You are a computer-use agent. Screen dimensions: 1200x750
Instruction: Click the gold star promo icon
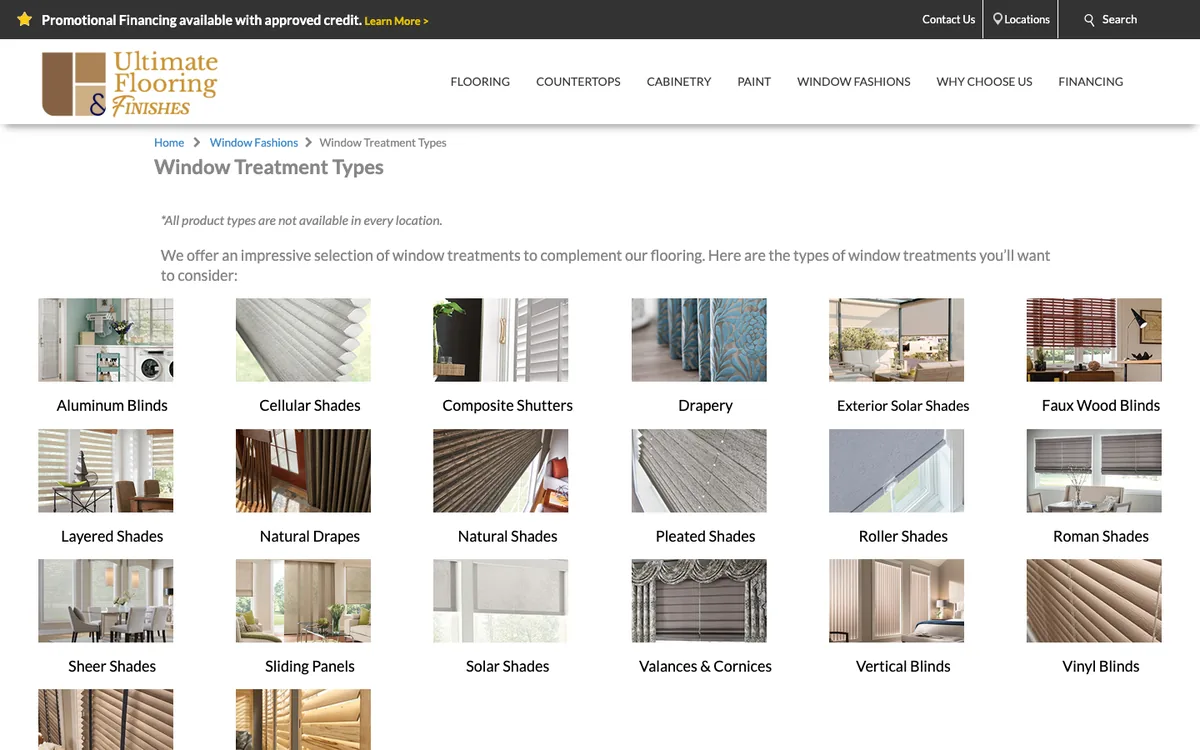(25, 19)
